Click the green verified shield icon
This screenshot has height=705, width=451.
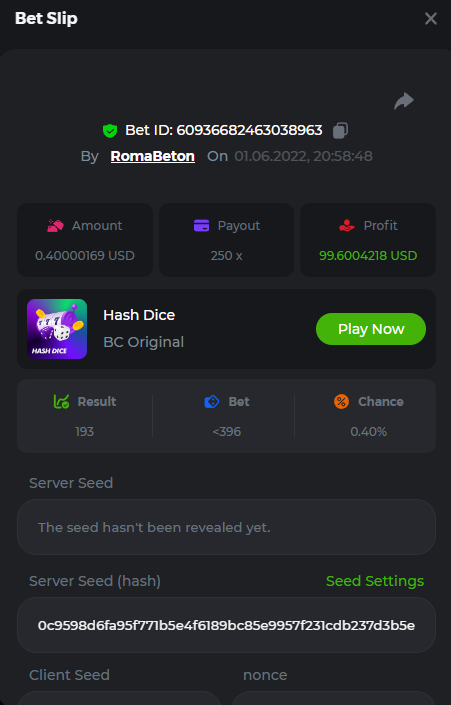click(x=110, y=131)
